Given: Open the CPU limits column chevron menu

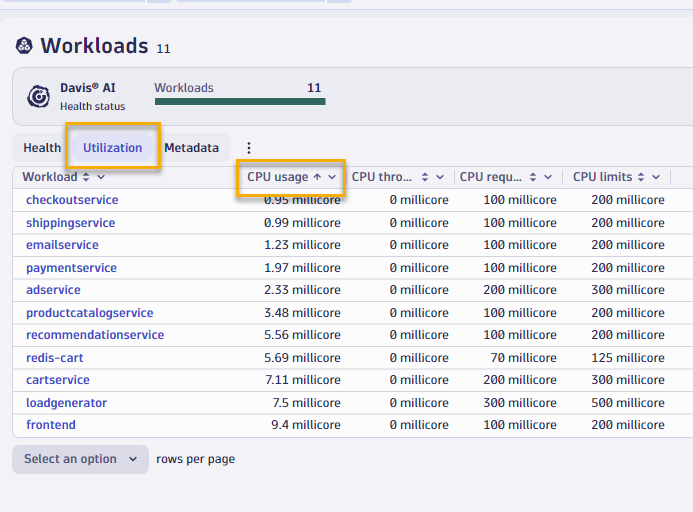Looking at the screenshot, I should [x=656, y=177].
